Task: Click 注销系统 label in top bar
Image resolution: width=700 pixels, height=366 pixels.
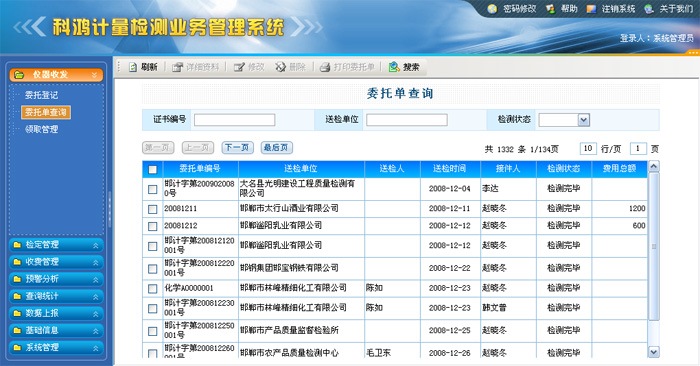Action: click(x=618, y=8)
